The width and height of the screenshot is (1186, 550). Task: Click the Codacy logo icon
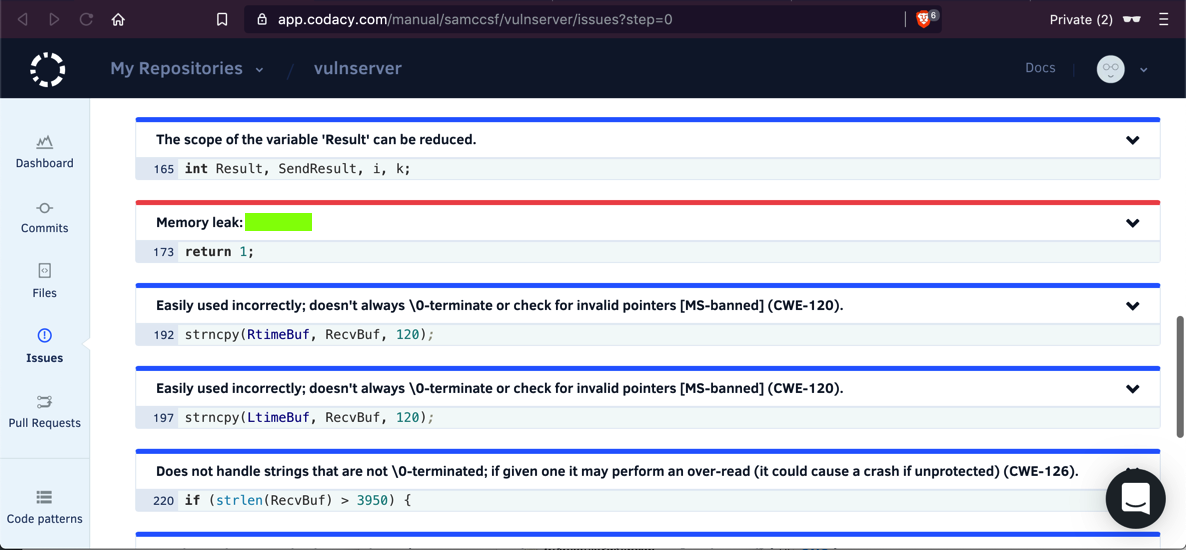[48, 69]
